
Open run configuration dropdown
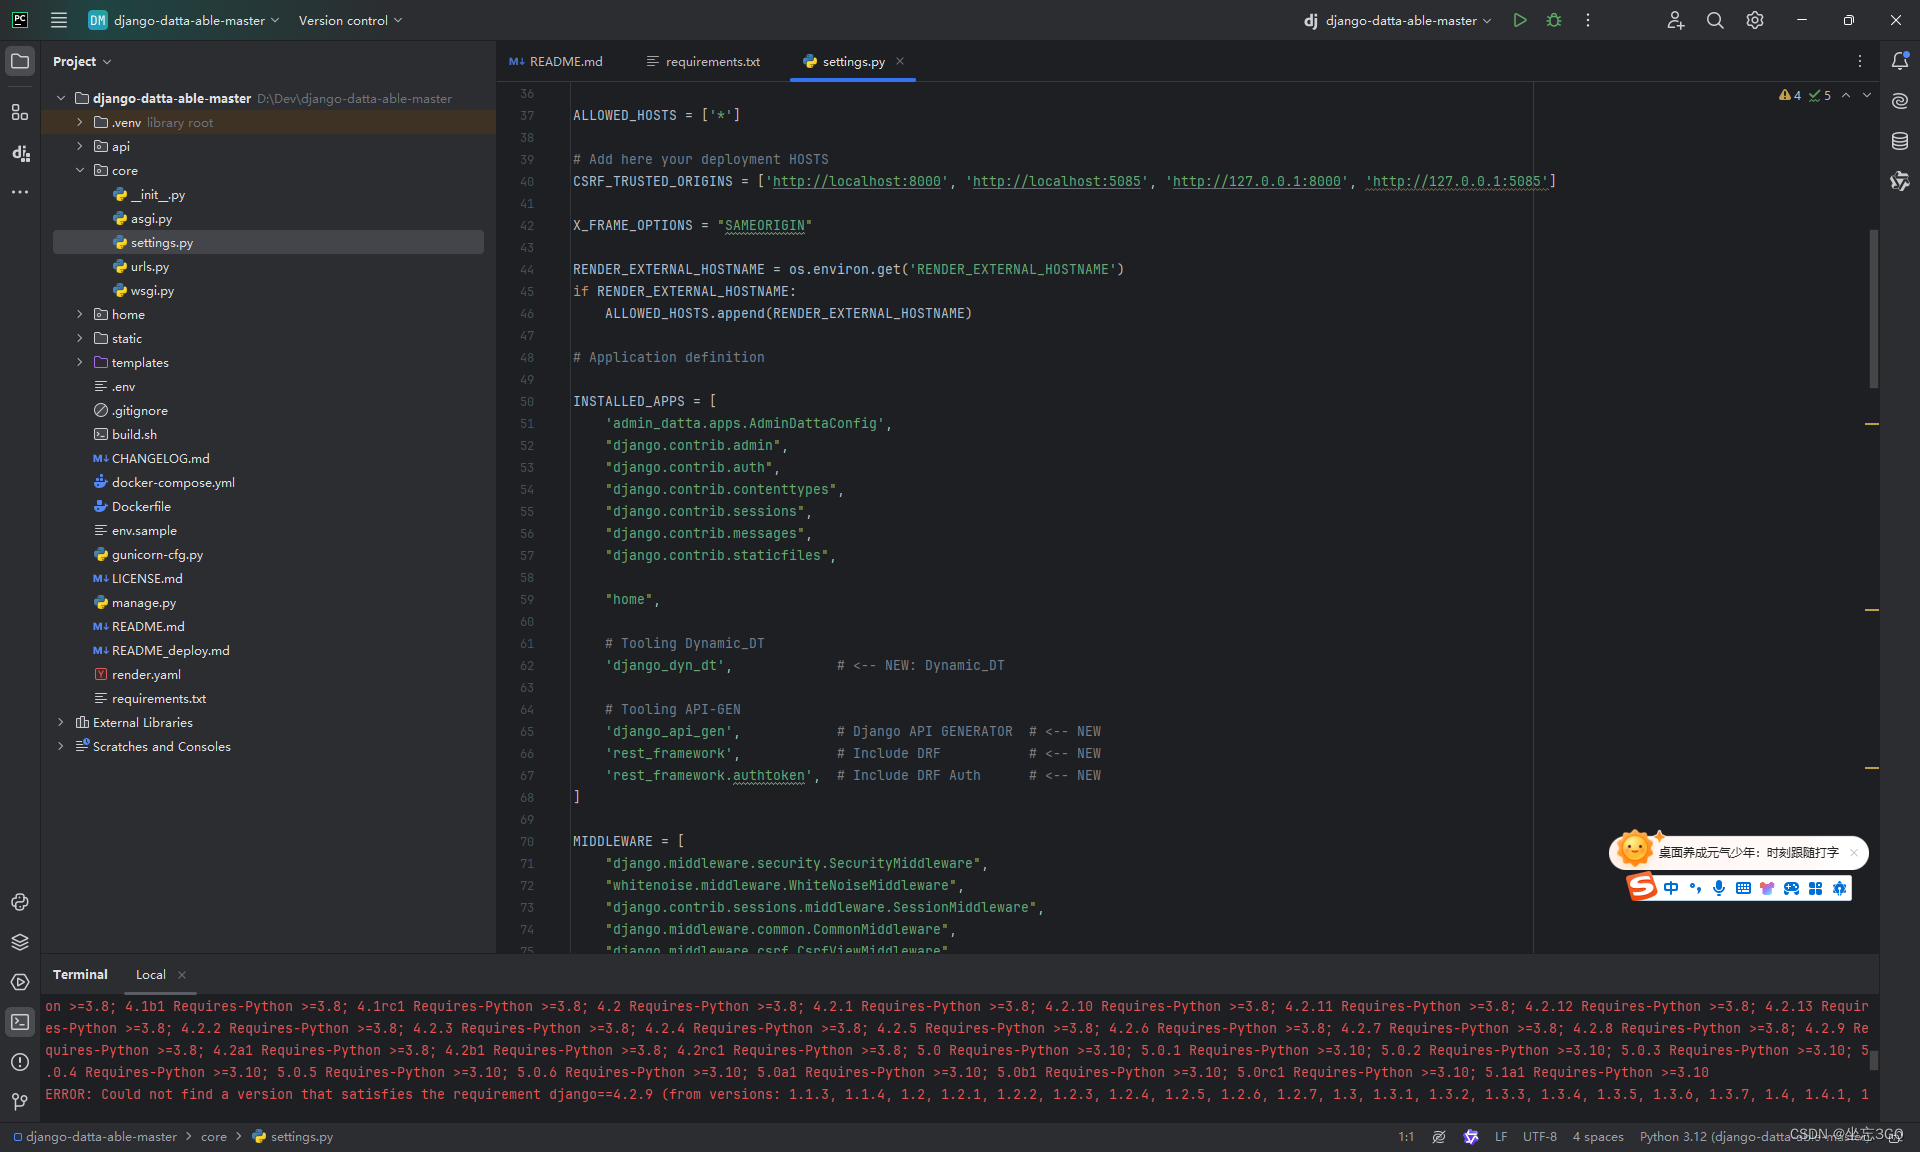pos(1397,20)
